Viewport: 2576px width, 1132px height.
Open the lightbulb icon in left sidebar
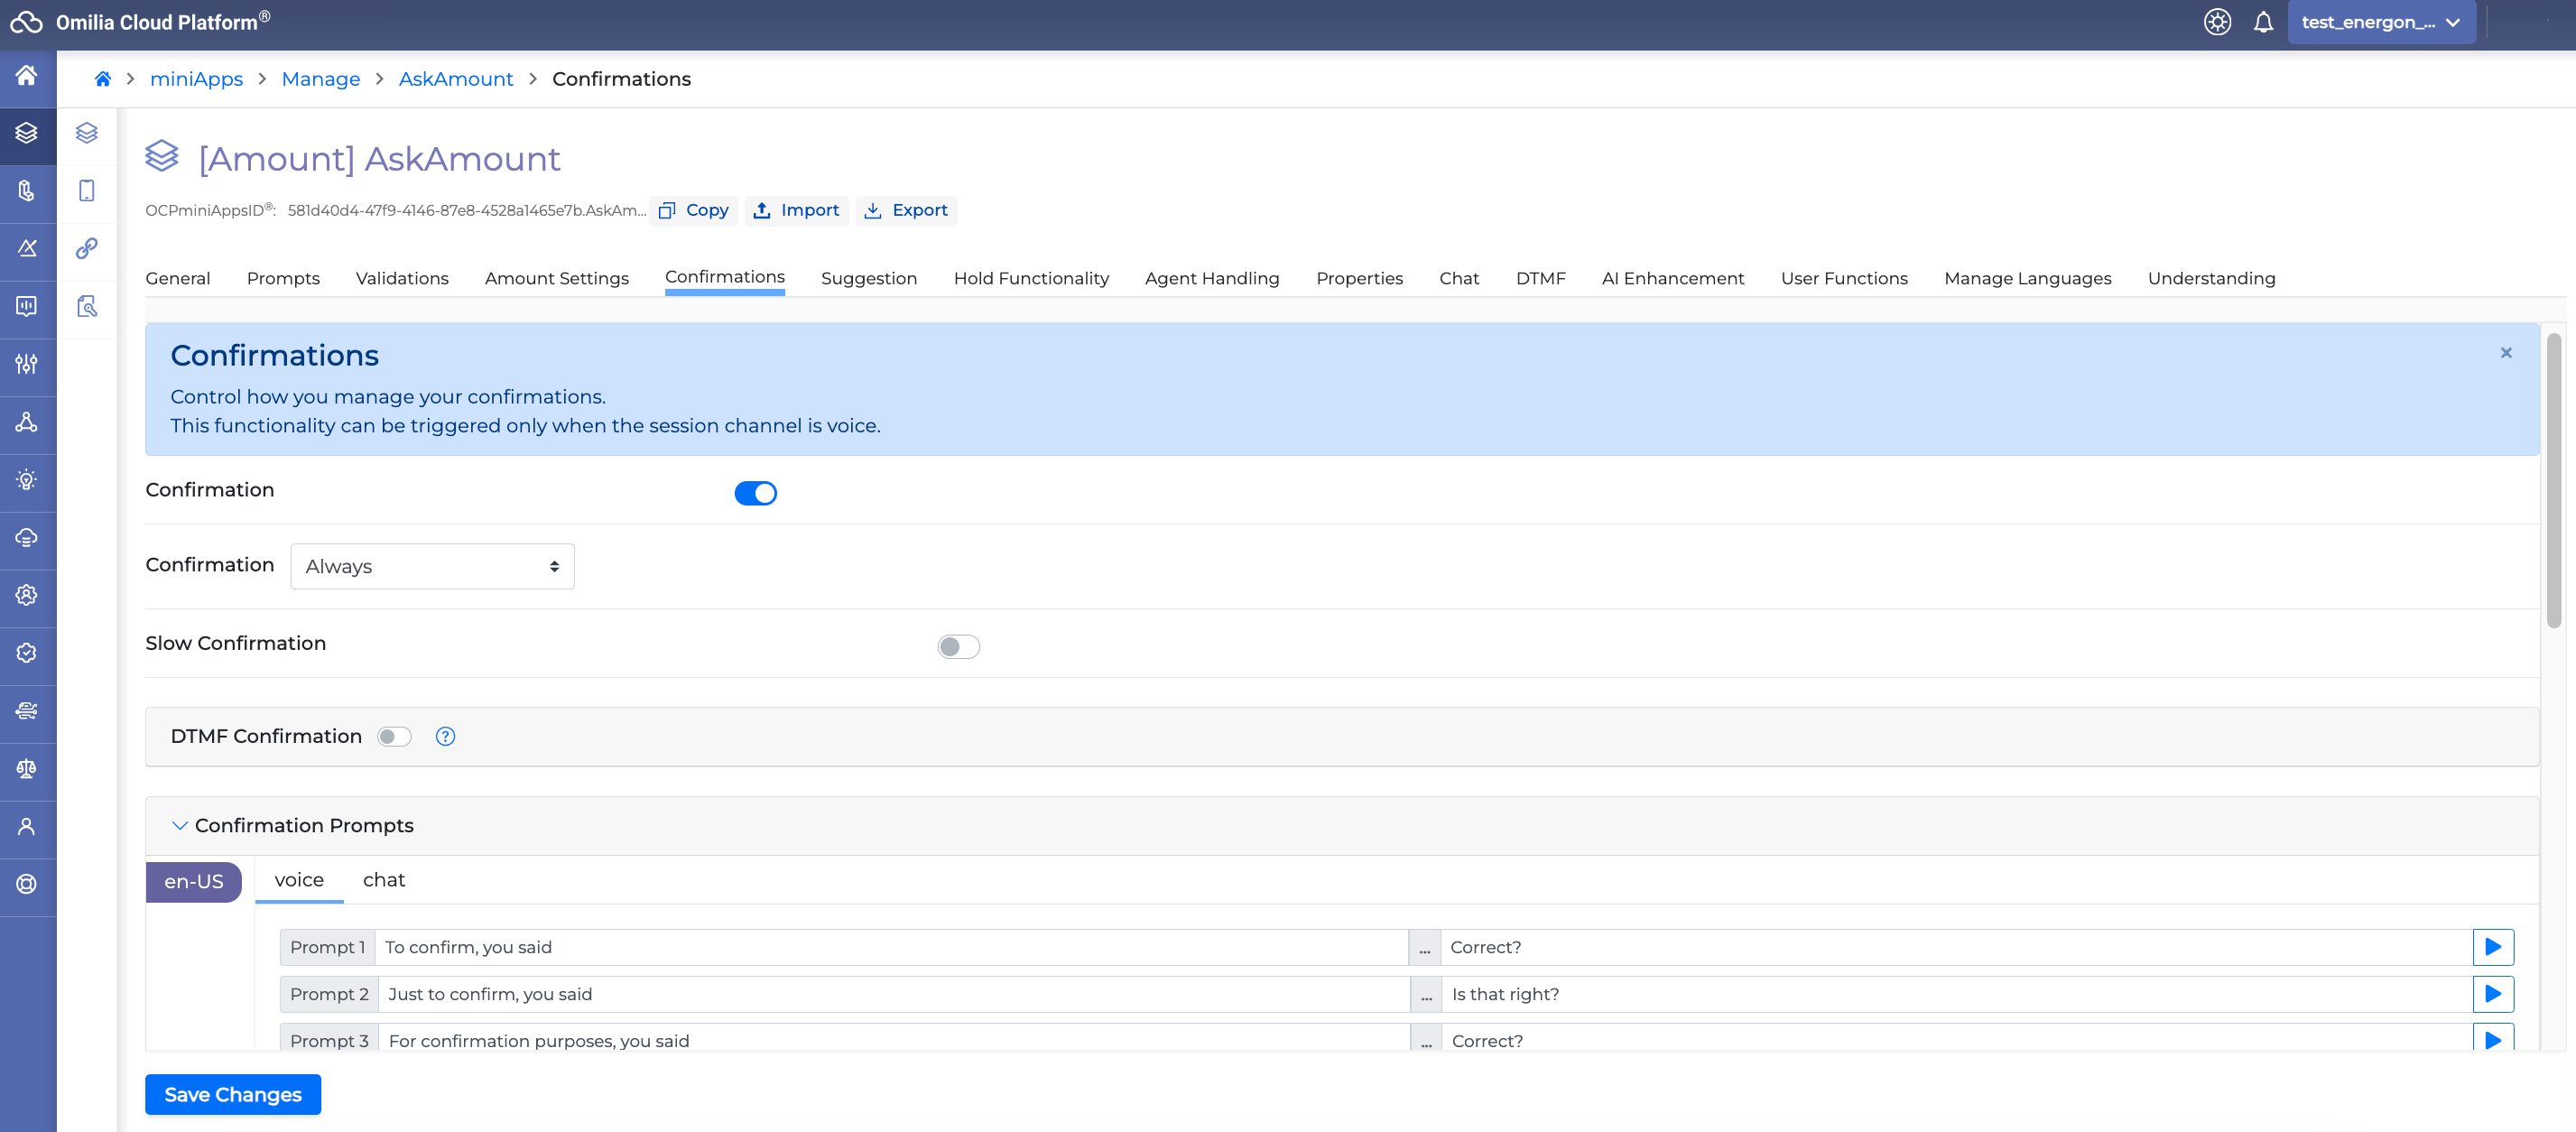(27, 480)
